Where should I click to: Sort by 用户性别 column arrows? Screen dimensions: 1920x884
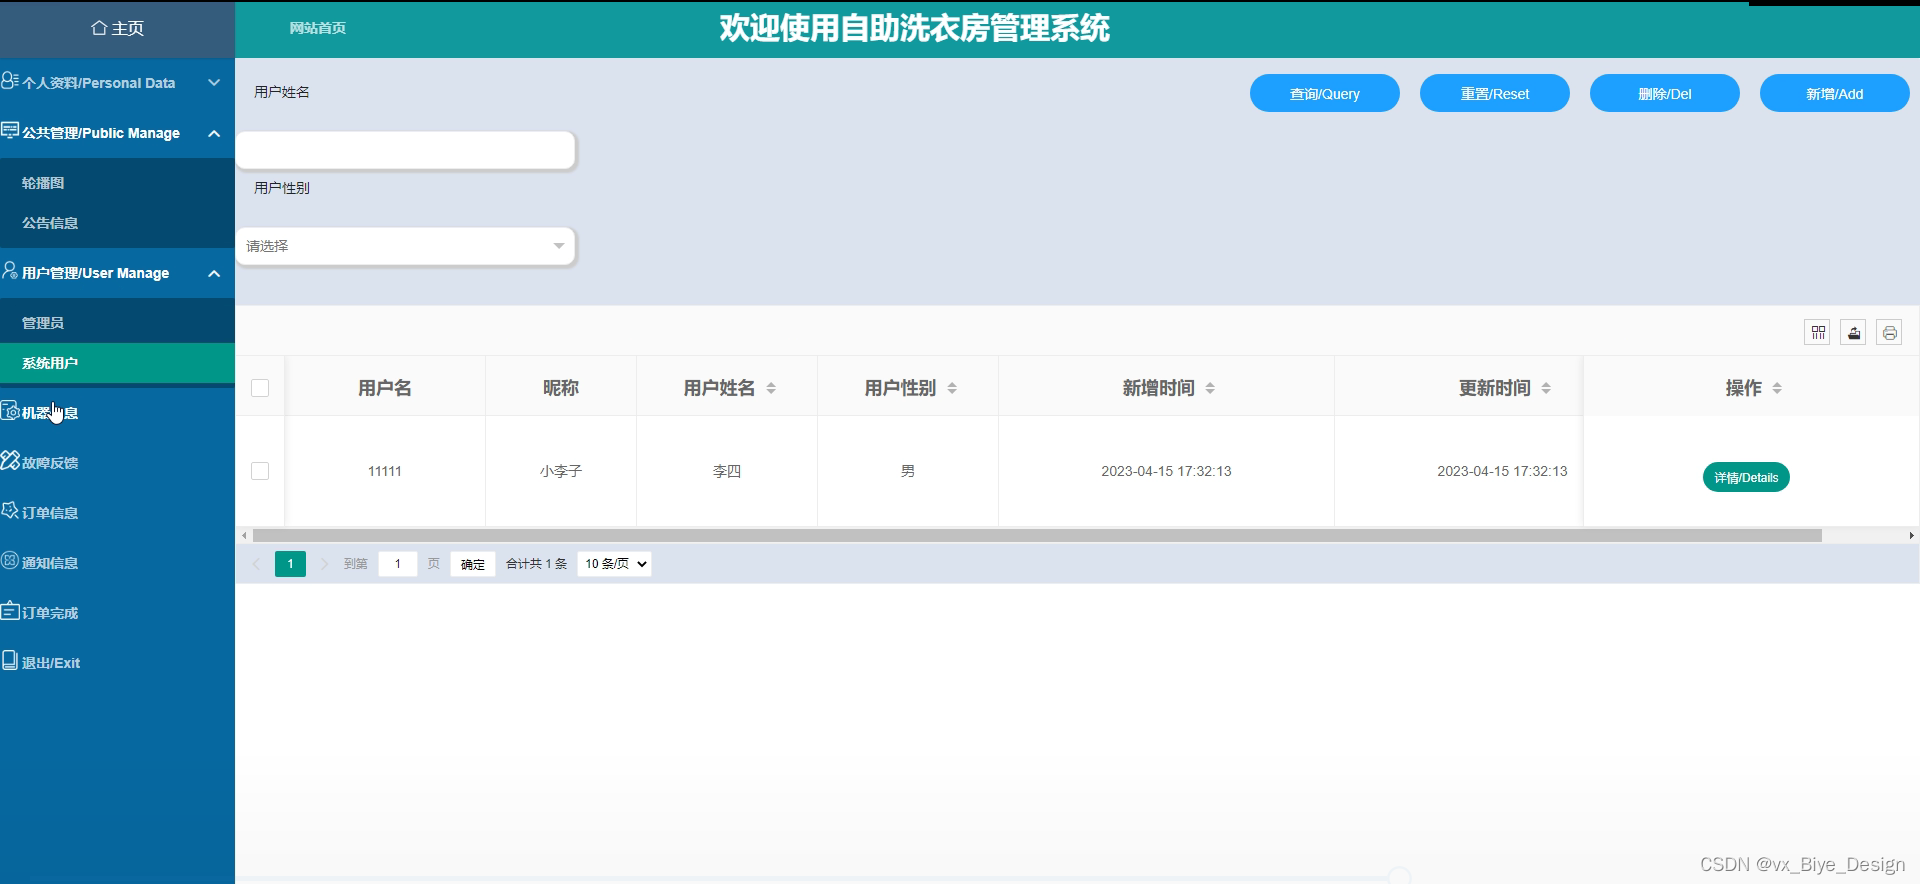click(x=952, y=388)
